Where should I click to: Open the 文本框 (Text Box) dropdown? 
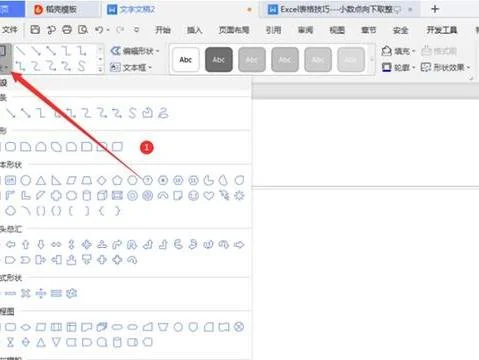131,68
